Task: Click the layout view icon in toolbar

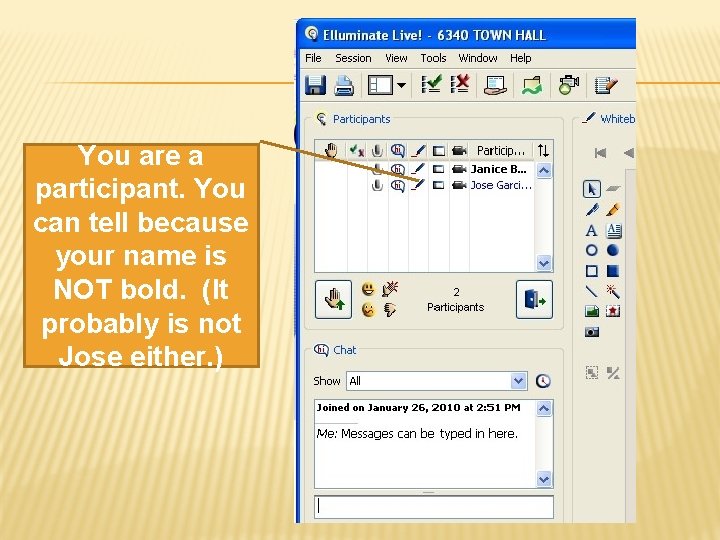Action: click(380, 85)
